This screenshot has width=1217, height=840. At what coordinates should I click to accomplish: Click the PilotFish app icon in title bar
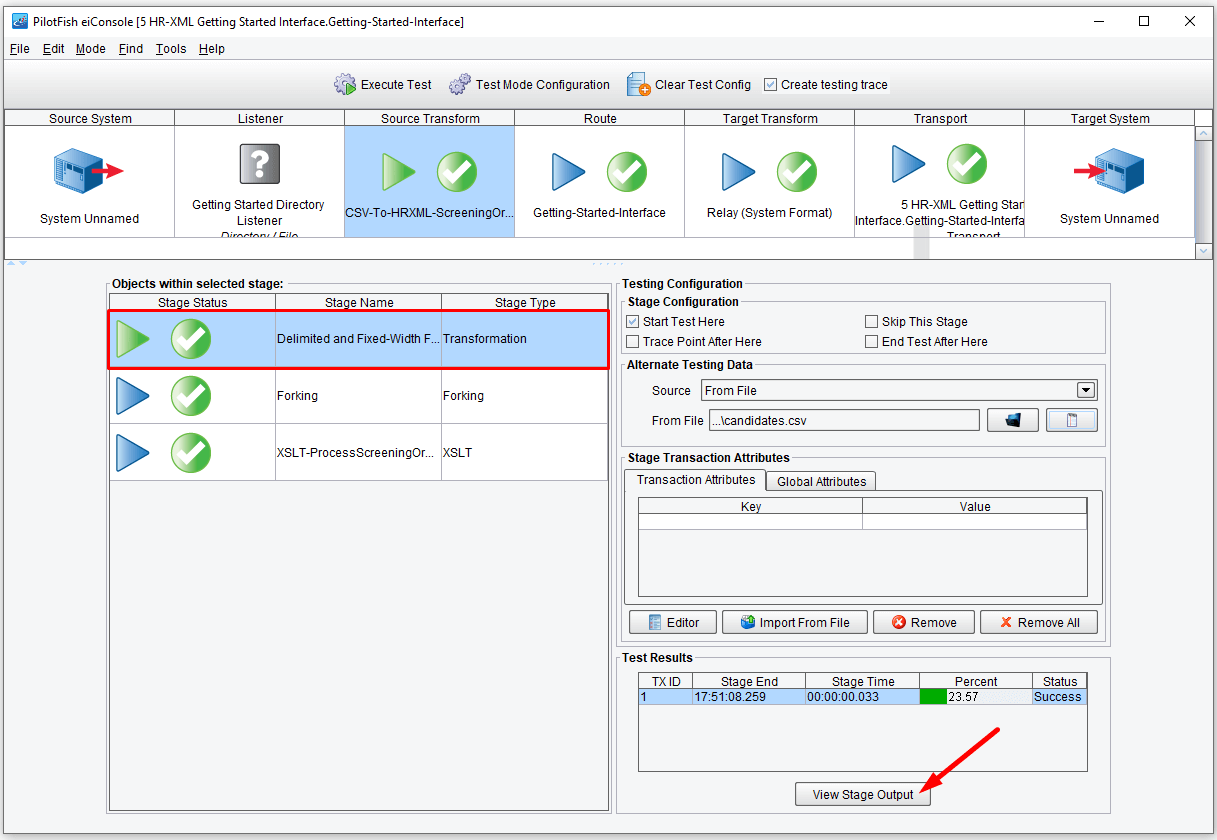[19, 21]
